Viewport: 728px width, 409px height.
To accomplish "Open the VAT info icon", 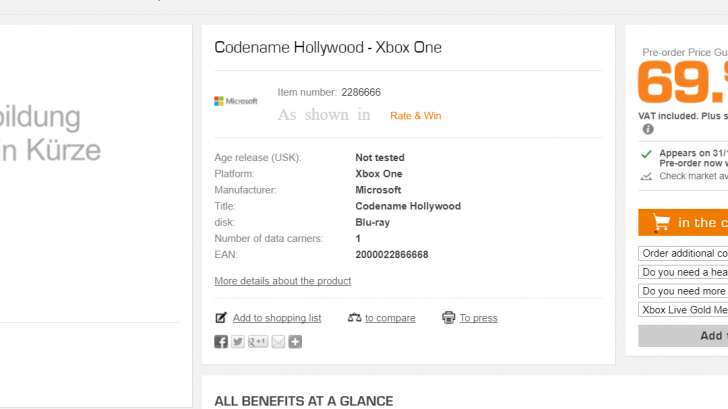I will tap(648, 129).
